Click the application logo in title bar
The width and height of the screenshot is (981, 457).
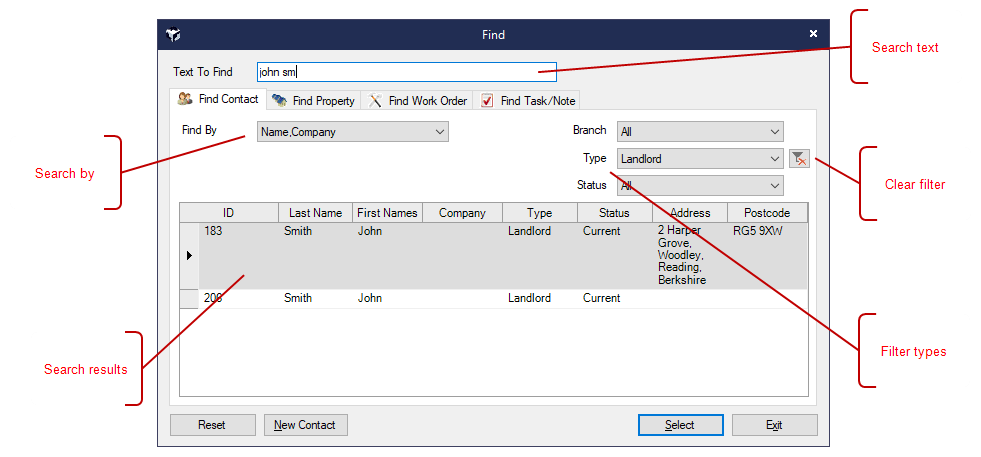pos(174,34)
